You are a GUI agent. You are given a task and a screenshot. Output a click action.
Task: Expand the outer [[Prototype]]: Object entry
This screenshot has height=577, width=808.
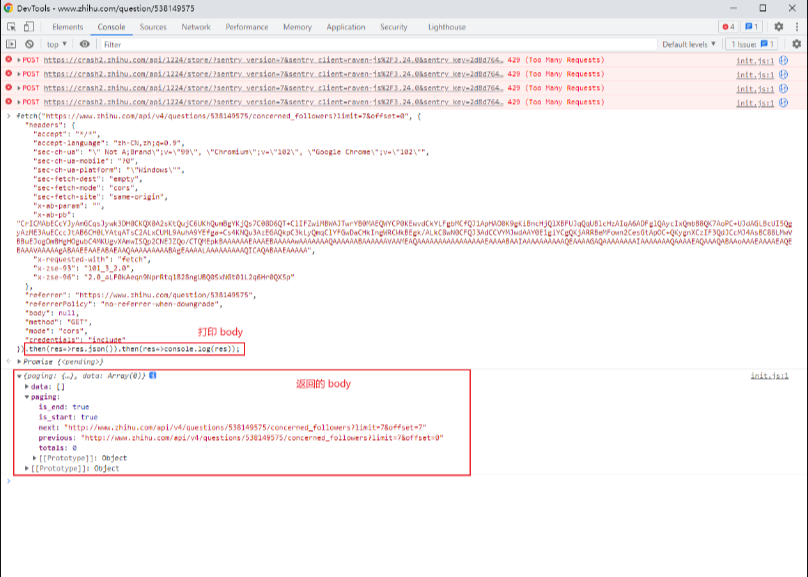tap(27, 468)
